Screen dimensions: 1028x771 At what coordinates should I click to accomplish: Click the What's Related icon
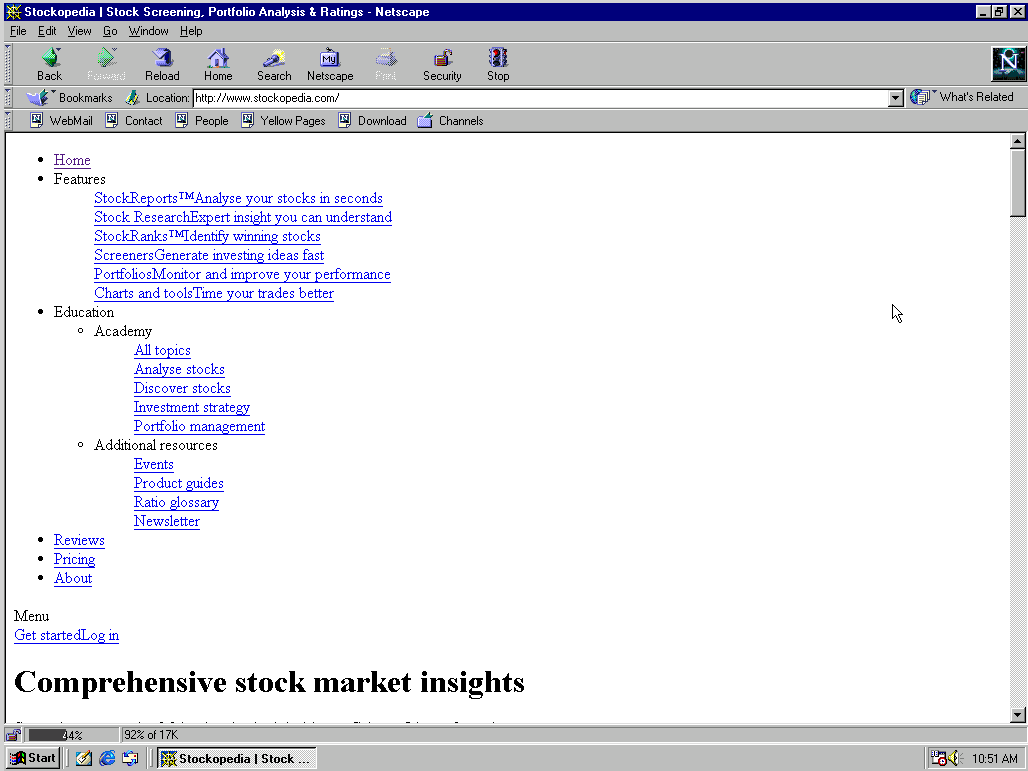[920, 97]
